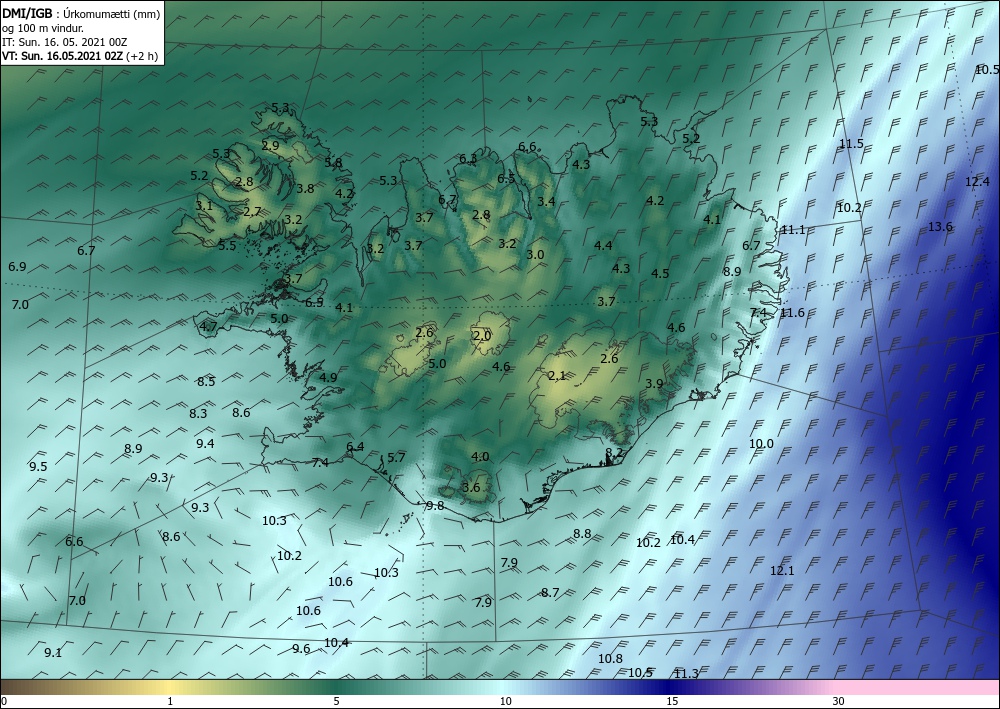Click the '11.6' value off the east coast
The height and width of the screenshot is (709, 1000).
792,312
